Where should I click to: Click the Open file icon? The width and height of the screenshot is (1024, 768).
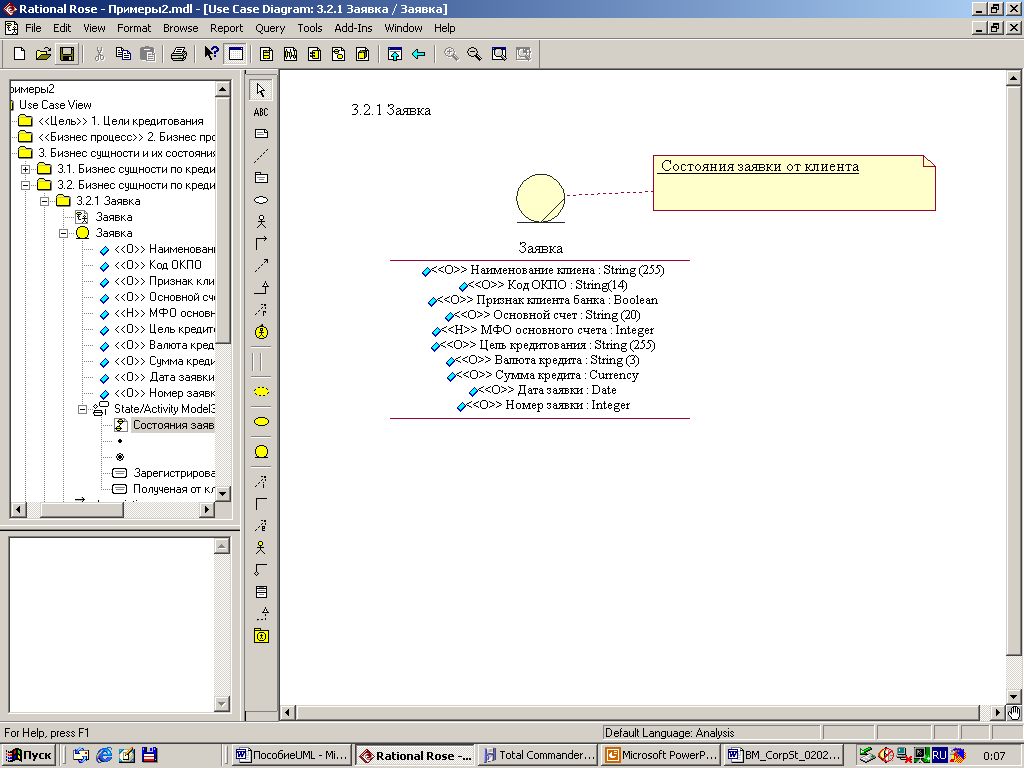pos(43,54)
